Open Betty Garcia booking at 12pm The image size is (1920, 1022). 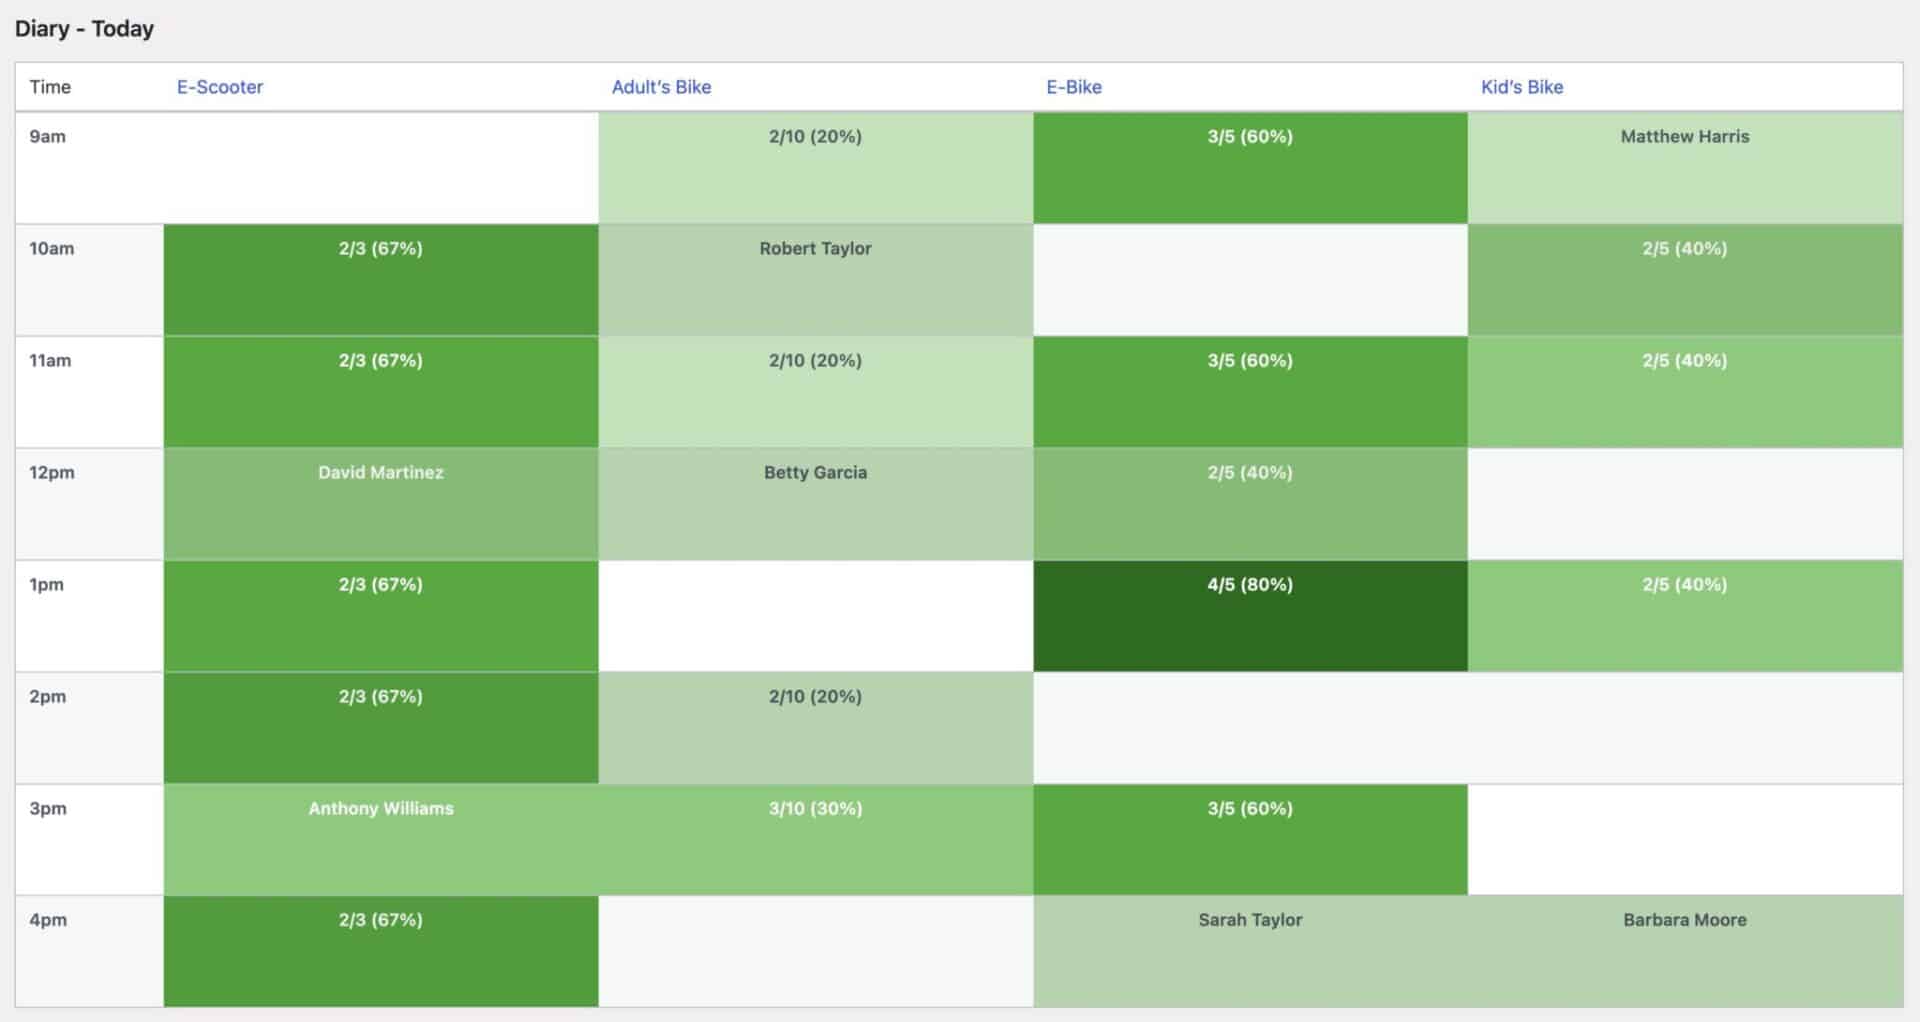tap(815, 504)
